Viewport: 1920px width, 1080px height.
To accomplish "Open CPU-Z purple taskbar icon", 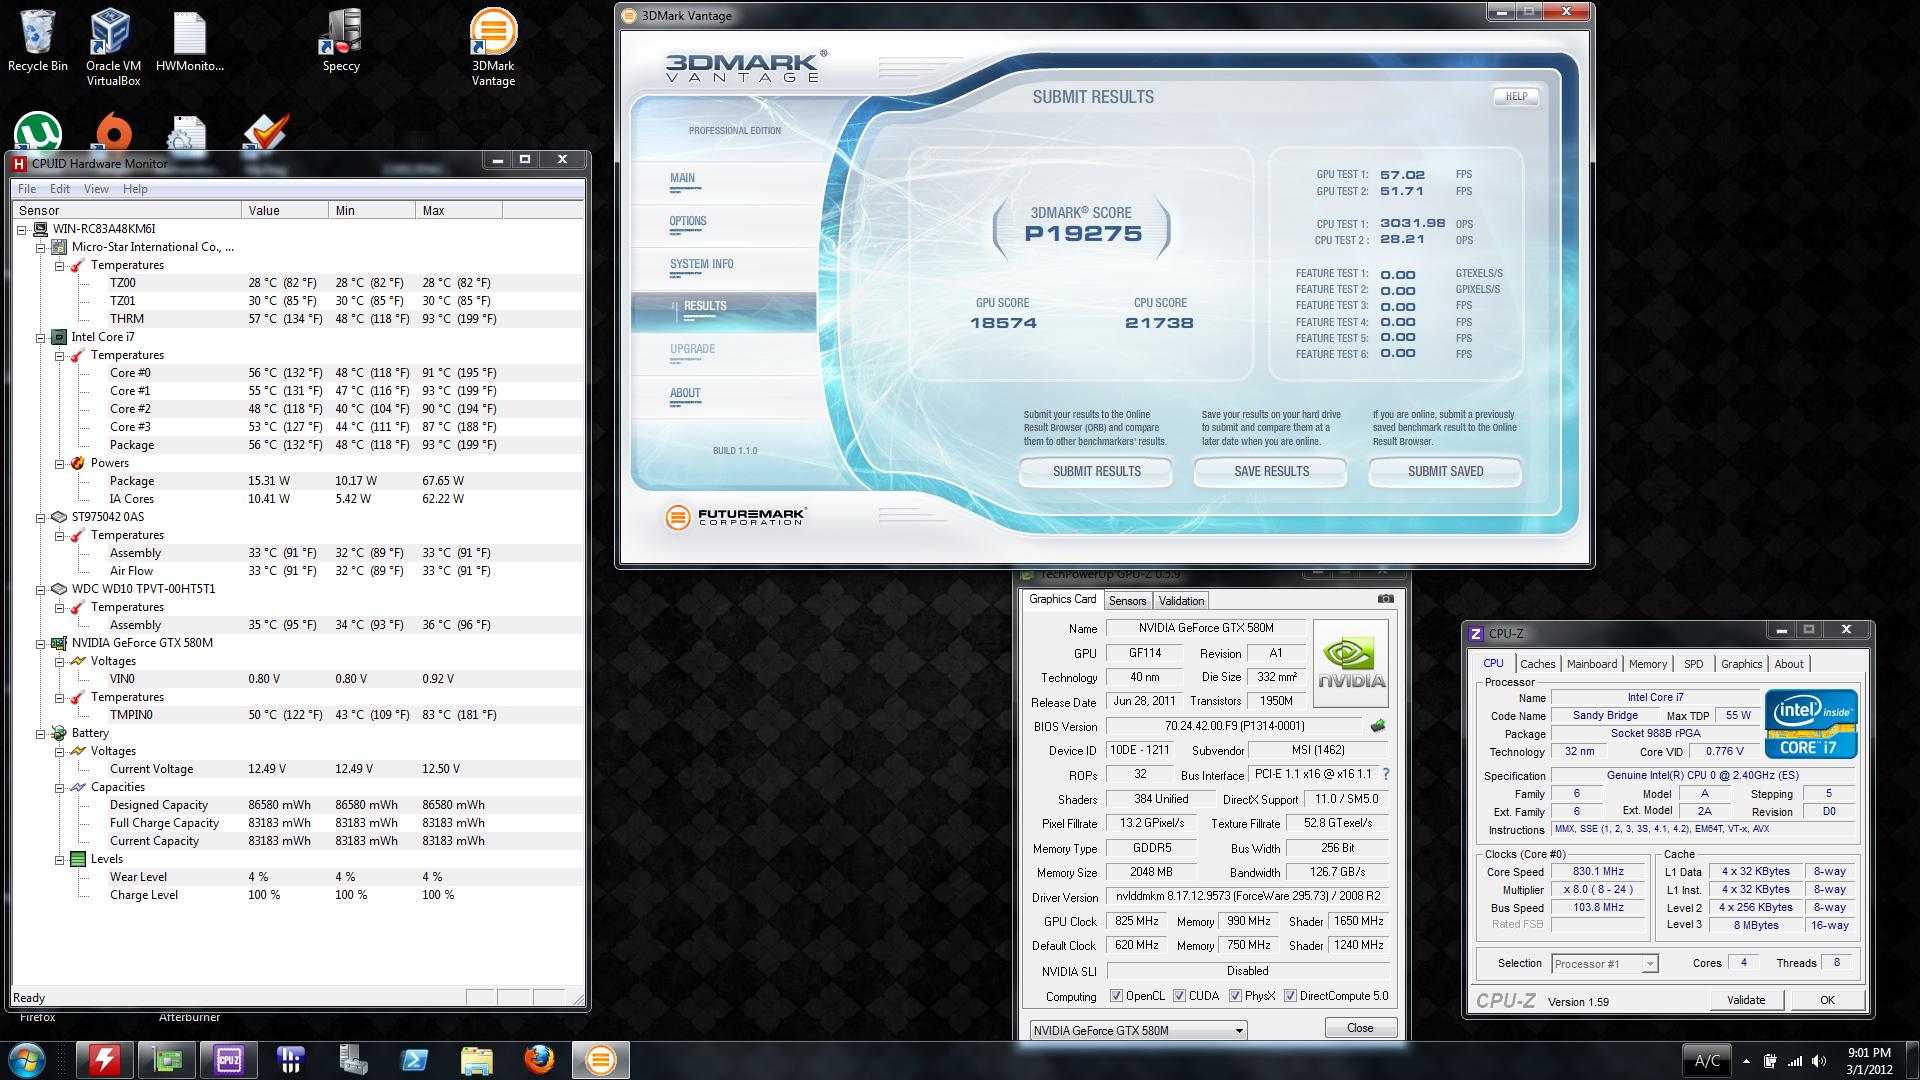I will pyautogui.click(x=228, y=1060).
